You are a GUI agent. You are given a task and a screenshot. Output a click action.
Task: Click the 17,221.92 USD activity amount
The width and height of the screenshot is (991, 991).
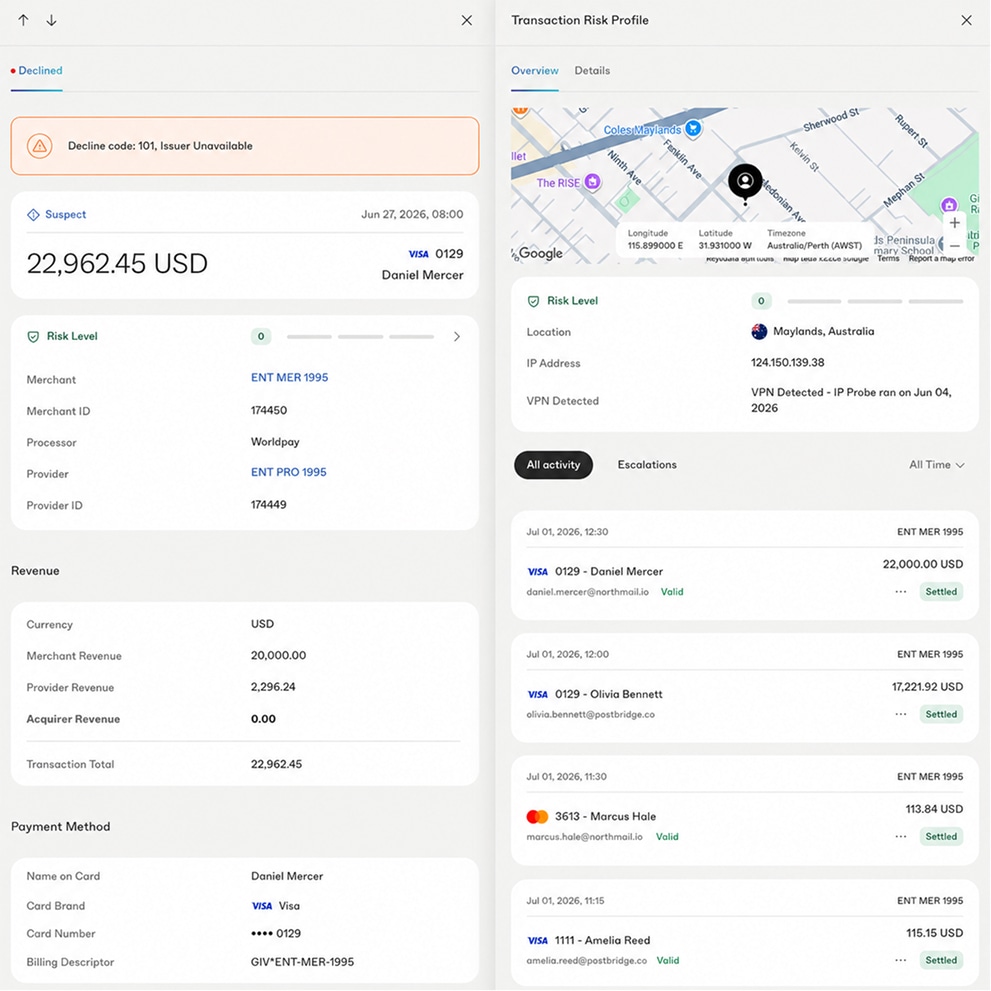927,687
